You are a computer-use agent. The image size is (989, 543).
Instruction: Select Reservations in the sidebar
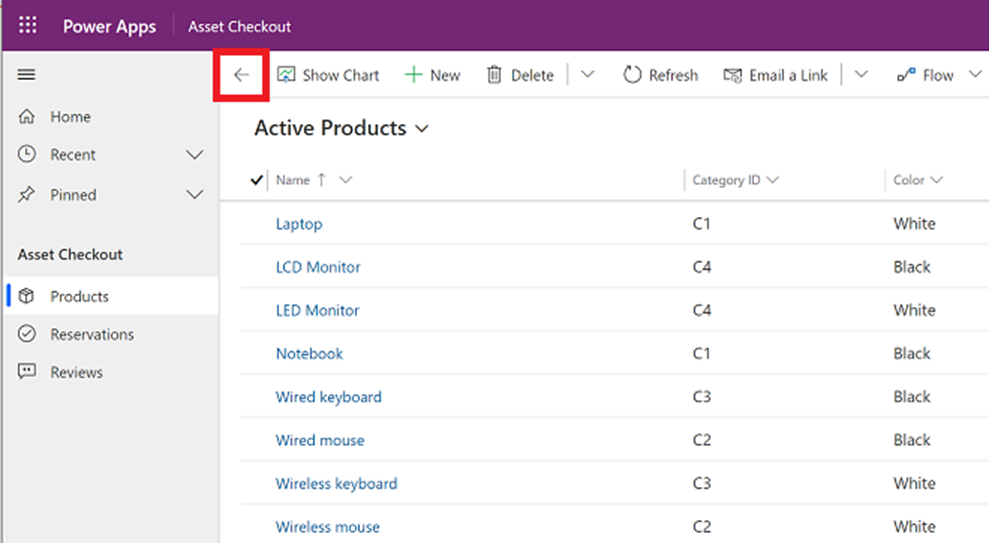(x=91, y=334)
